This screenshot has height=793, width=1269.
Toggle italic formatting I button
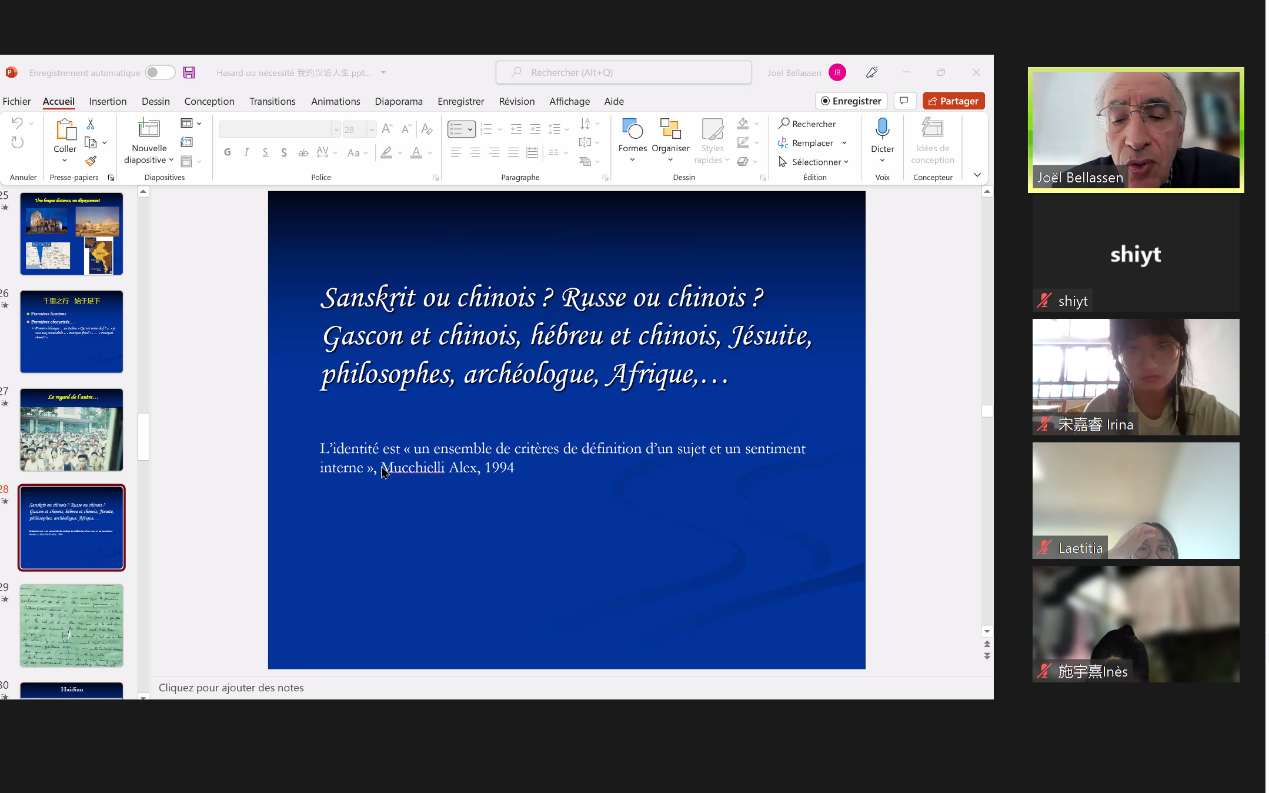[246, 153]
